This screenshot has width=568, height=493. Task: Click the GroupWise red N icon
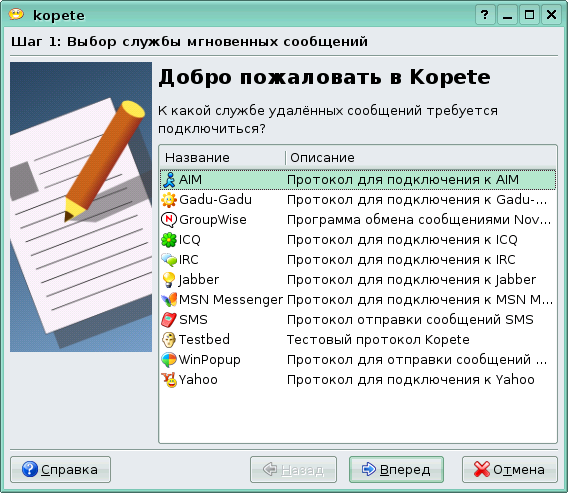(x=169, y=220)
